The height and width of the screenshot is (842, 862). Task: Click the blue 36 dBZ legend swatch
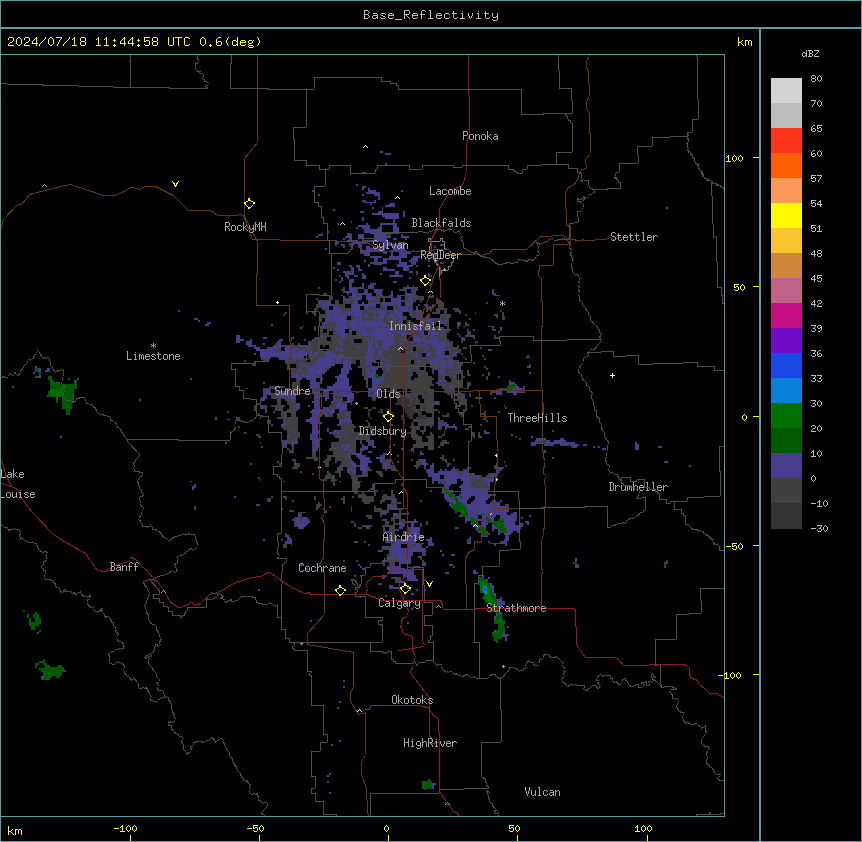[x=786, y=365]
